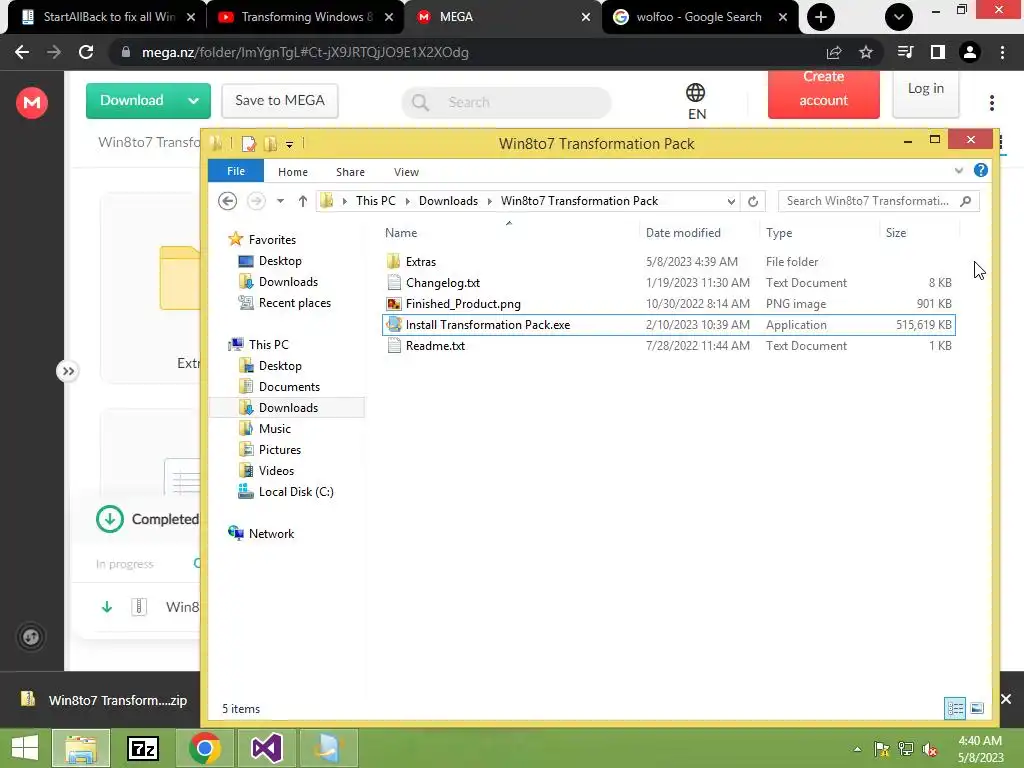Sort files by the Type column
The image size is (1024, 768).
point(779,232)
